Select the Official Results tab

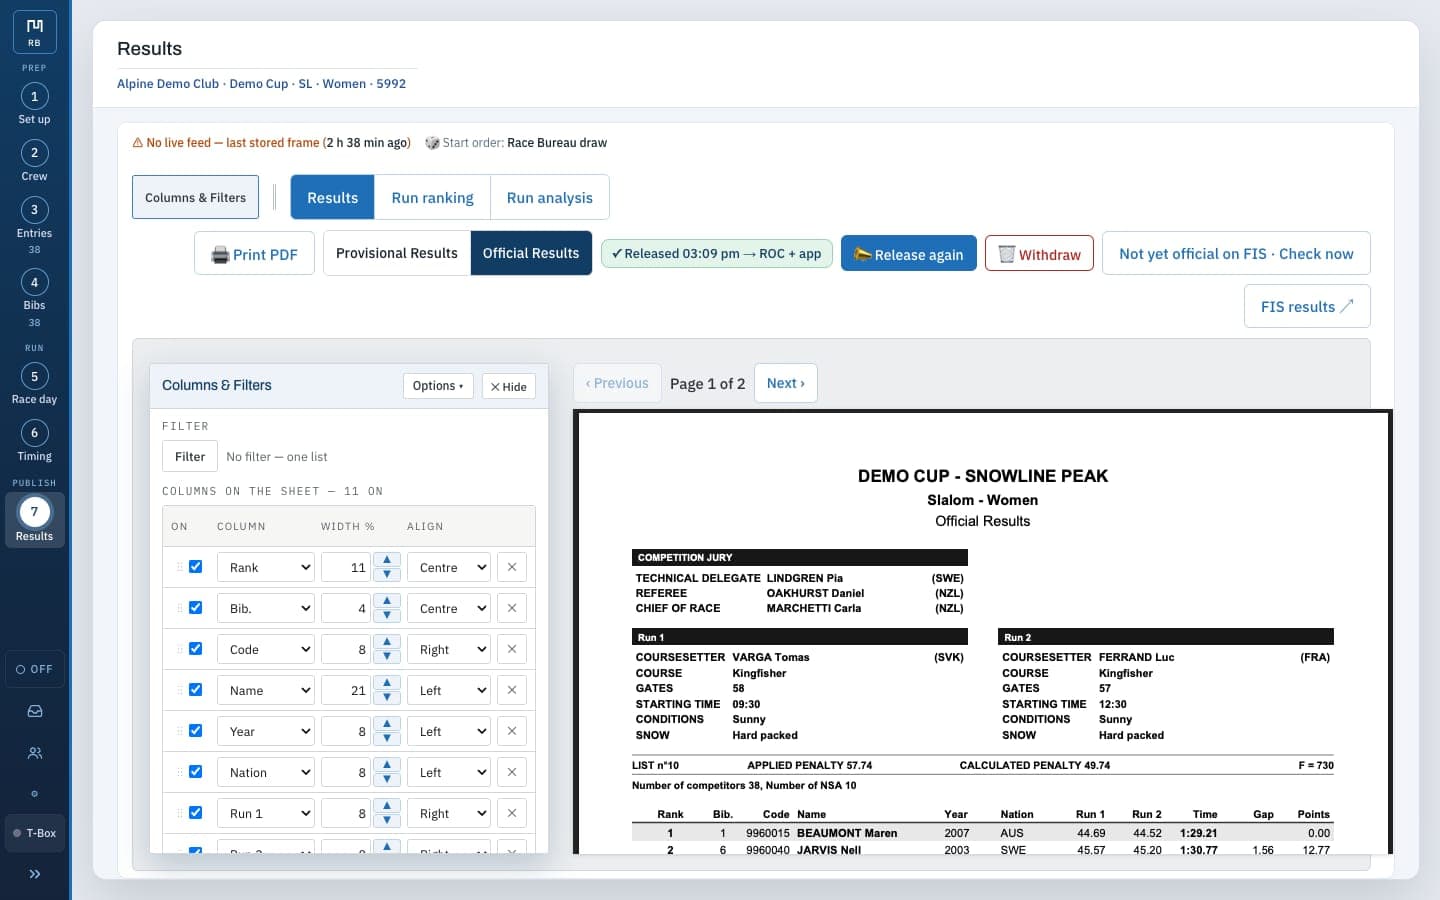[x=531, y=253]
